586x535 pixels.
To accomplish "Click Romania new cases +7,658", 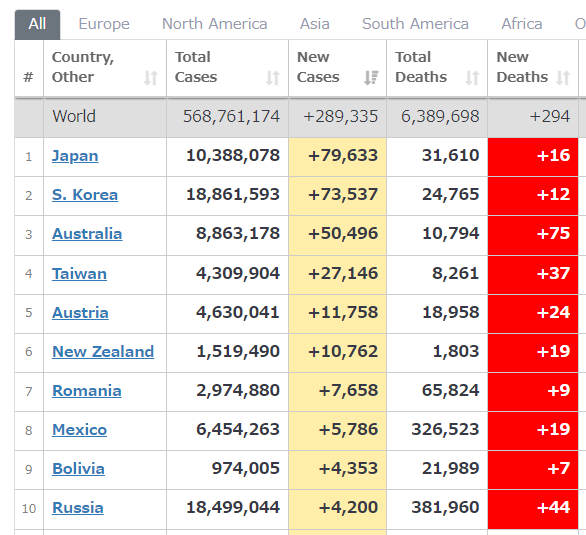I will point(348,390).
